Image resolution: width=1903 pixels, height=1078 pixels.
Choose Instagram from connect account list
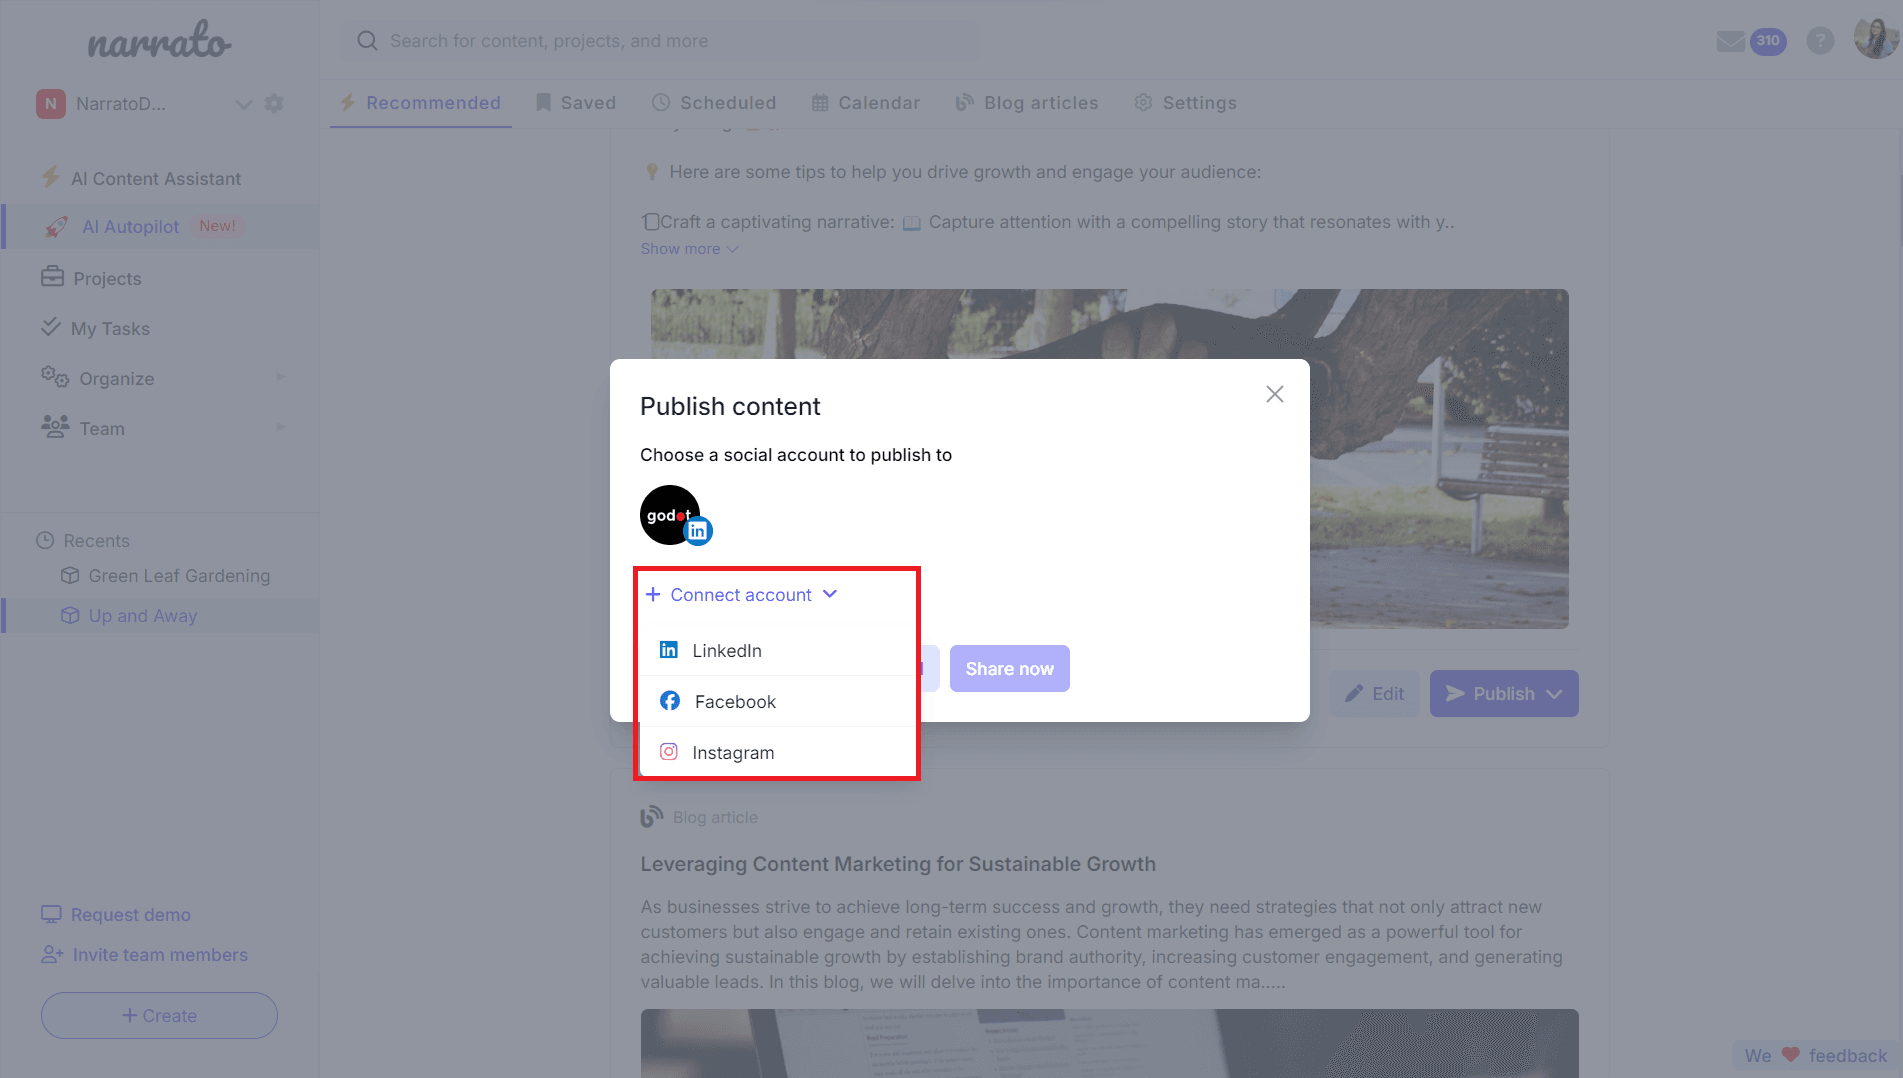[778, 753]
